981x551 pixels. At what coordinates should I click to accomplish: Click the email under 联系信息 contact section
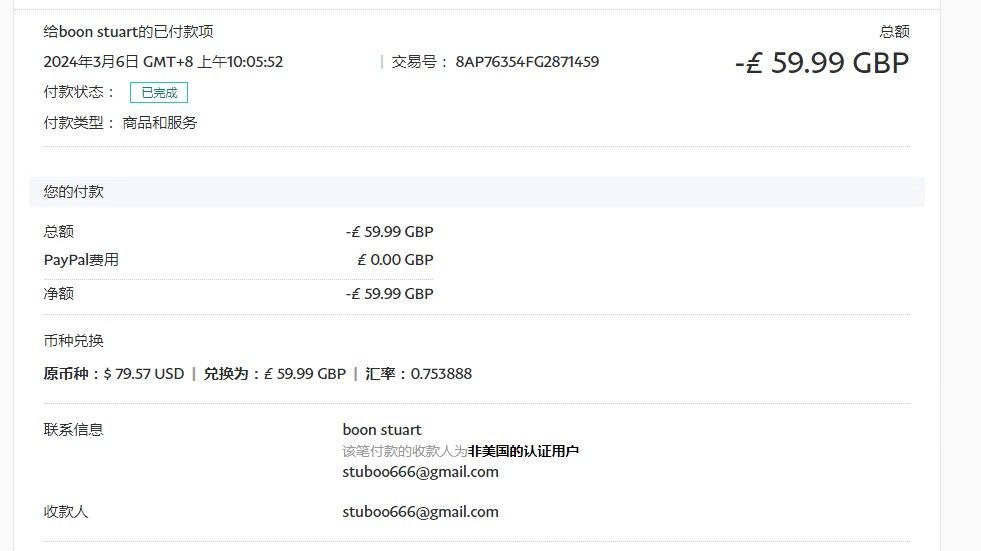420,472
